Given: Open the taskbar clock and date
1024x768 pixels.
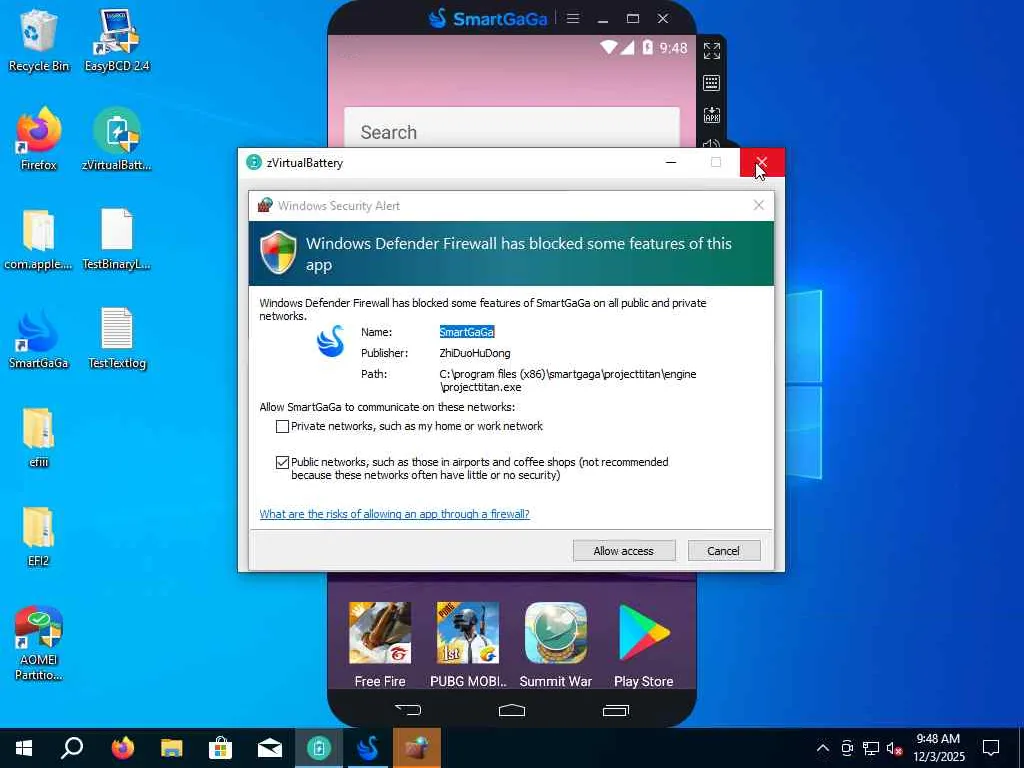Looking at the screenshot, I should coord(939,748).
